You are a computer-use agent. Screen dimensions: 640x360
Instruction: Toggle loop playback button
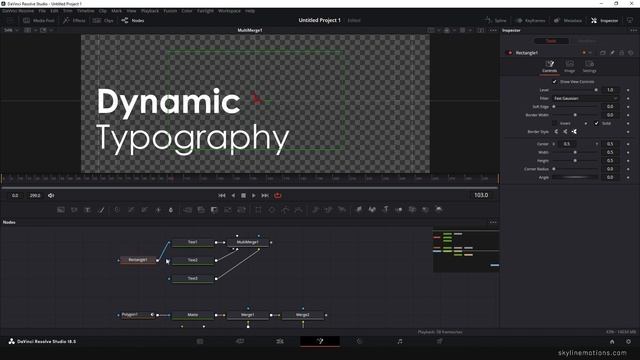[278, 196]
